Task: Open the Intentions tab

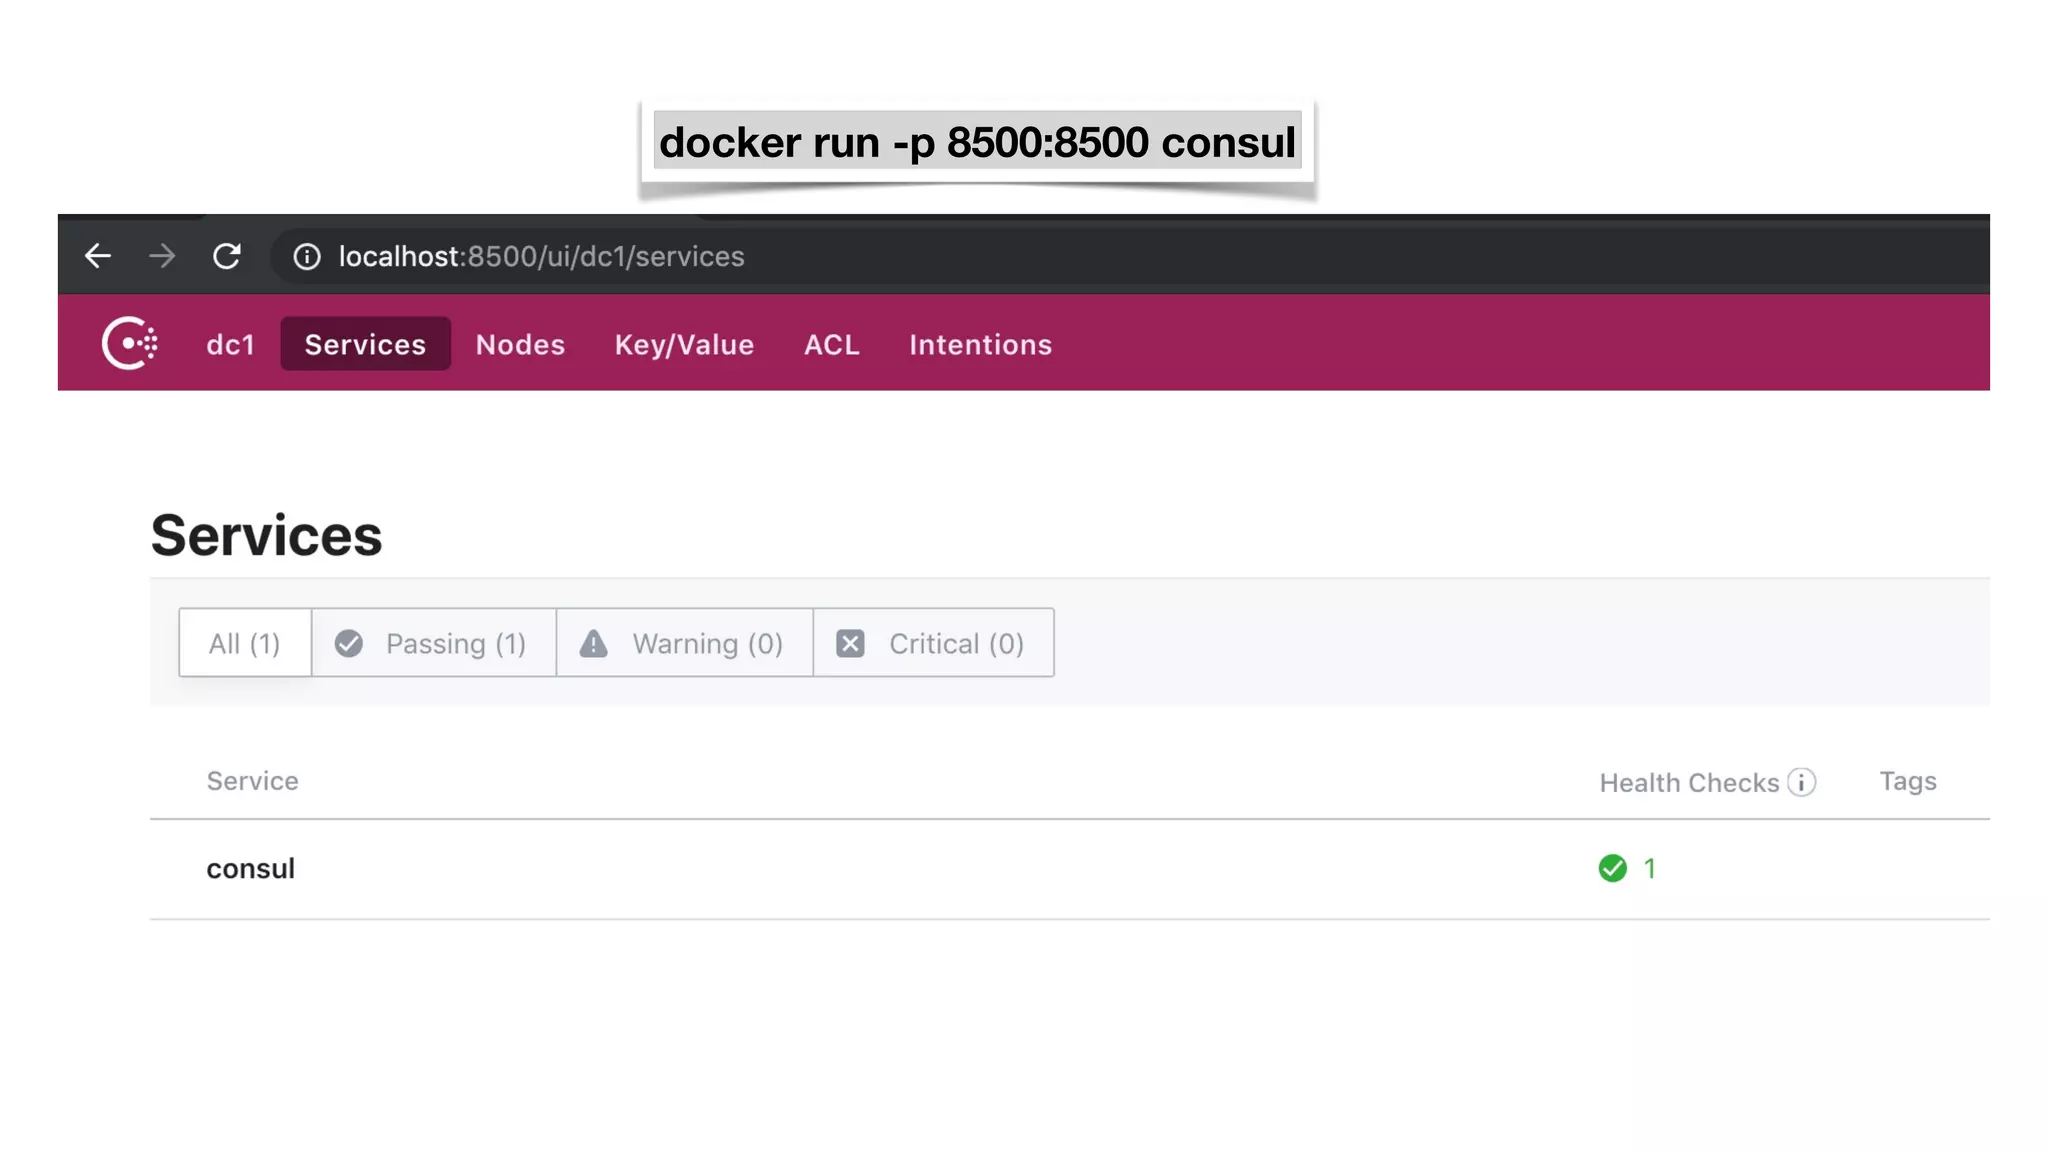Action: 980,344
